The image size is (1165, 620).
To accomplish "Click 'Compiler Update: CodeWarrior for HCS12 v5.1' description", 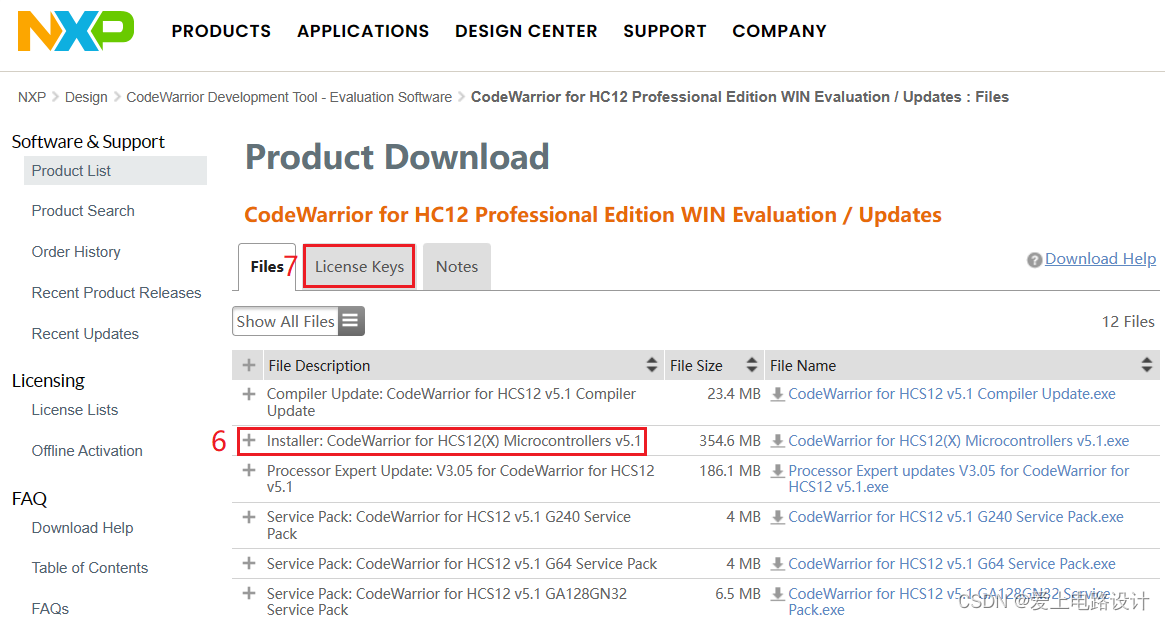I will tap(451, 402).
